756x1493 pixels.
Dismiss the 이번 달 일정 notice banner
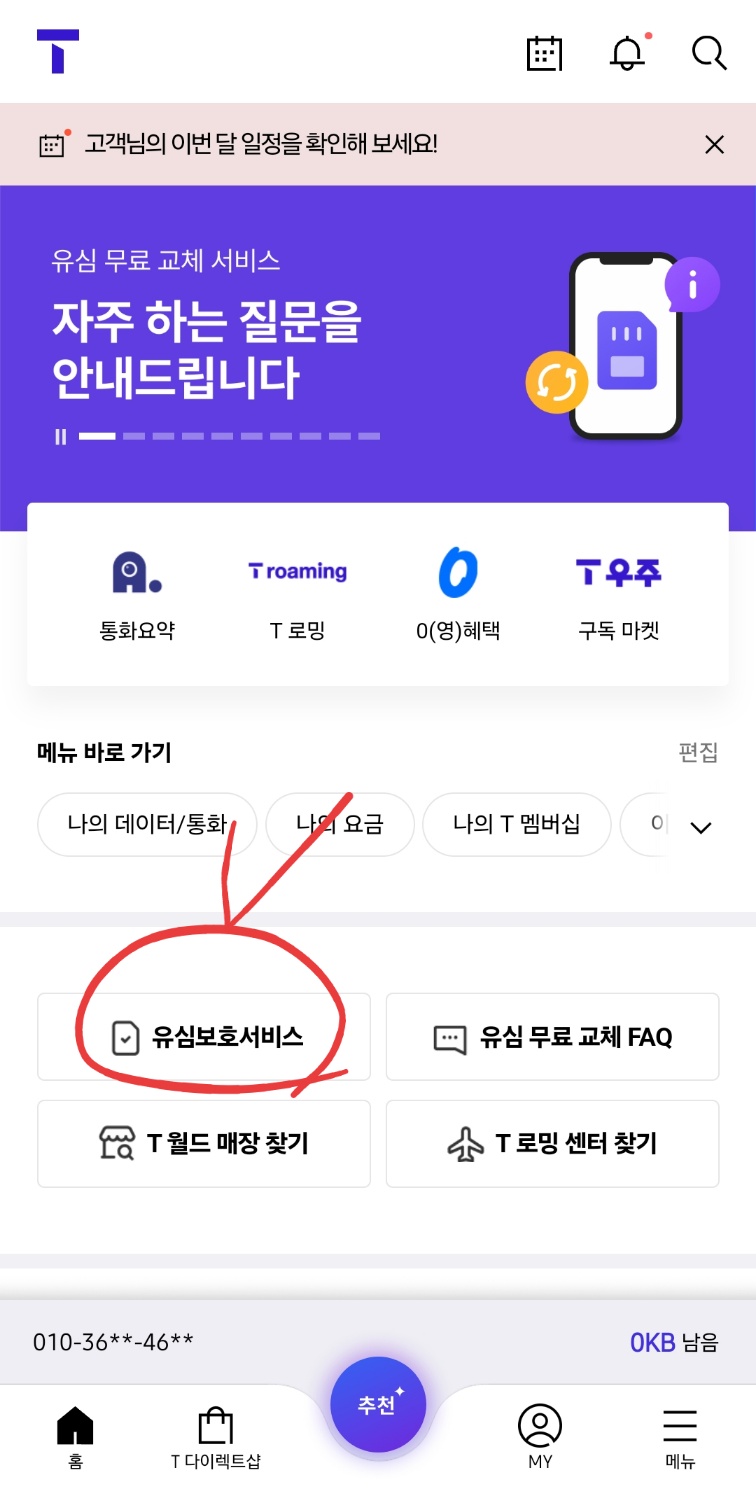[x=714, y=145]
